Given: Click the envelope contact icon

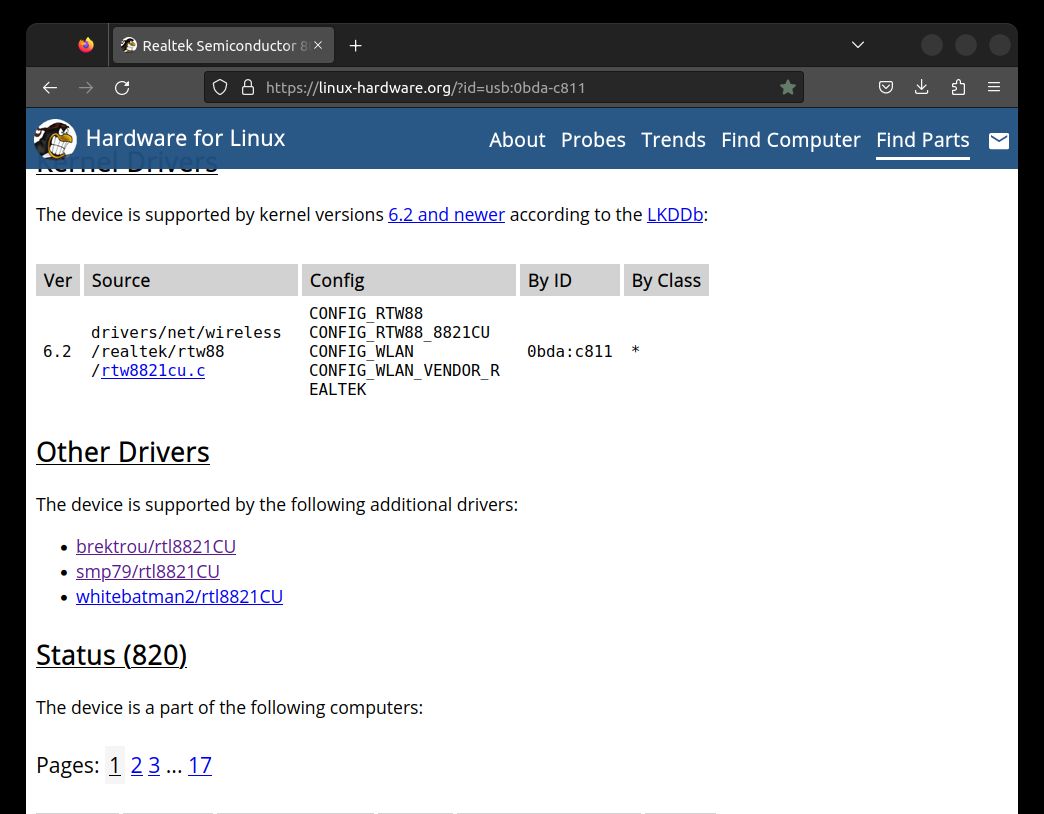Looking at the screenshot, I should [998, 141].
